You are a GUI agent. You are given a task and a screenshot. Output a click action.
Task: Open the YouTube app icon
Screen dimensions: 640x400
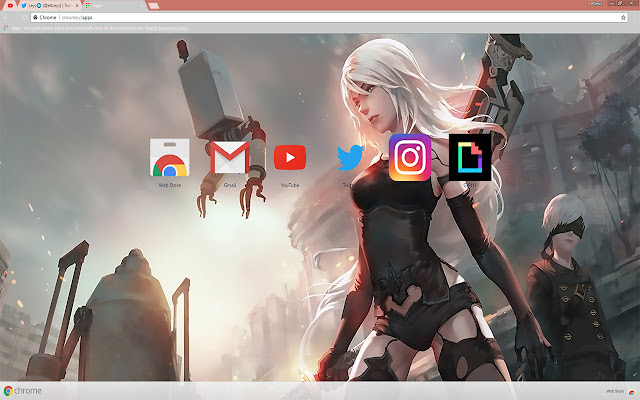point(290,157)
